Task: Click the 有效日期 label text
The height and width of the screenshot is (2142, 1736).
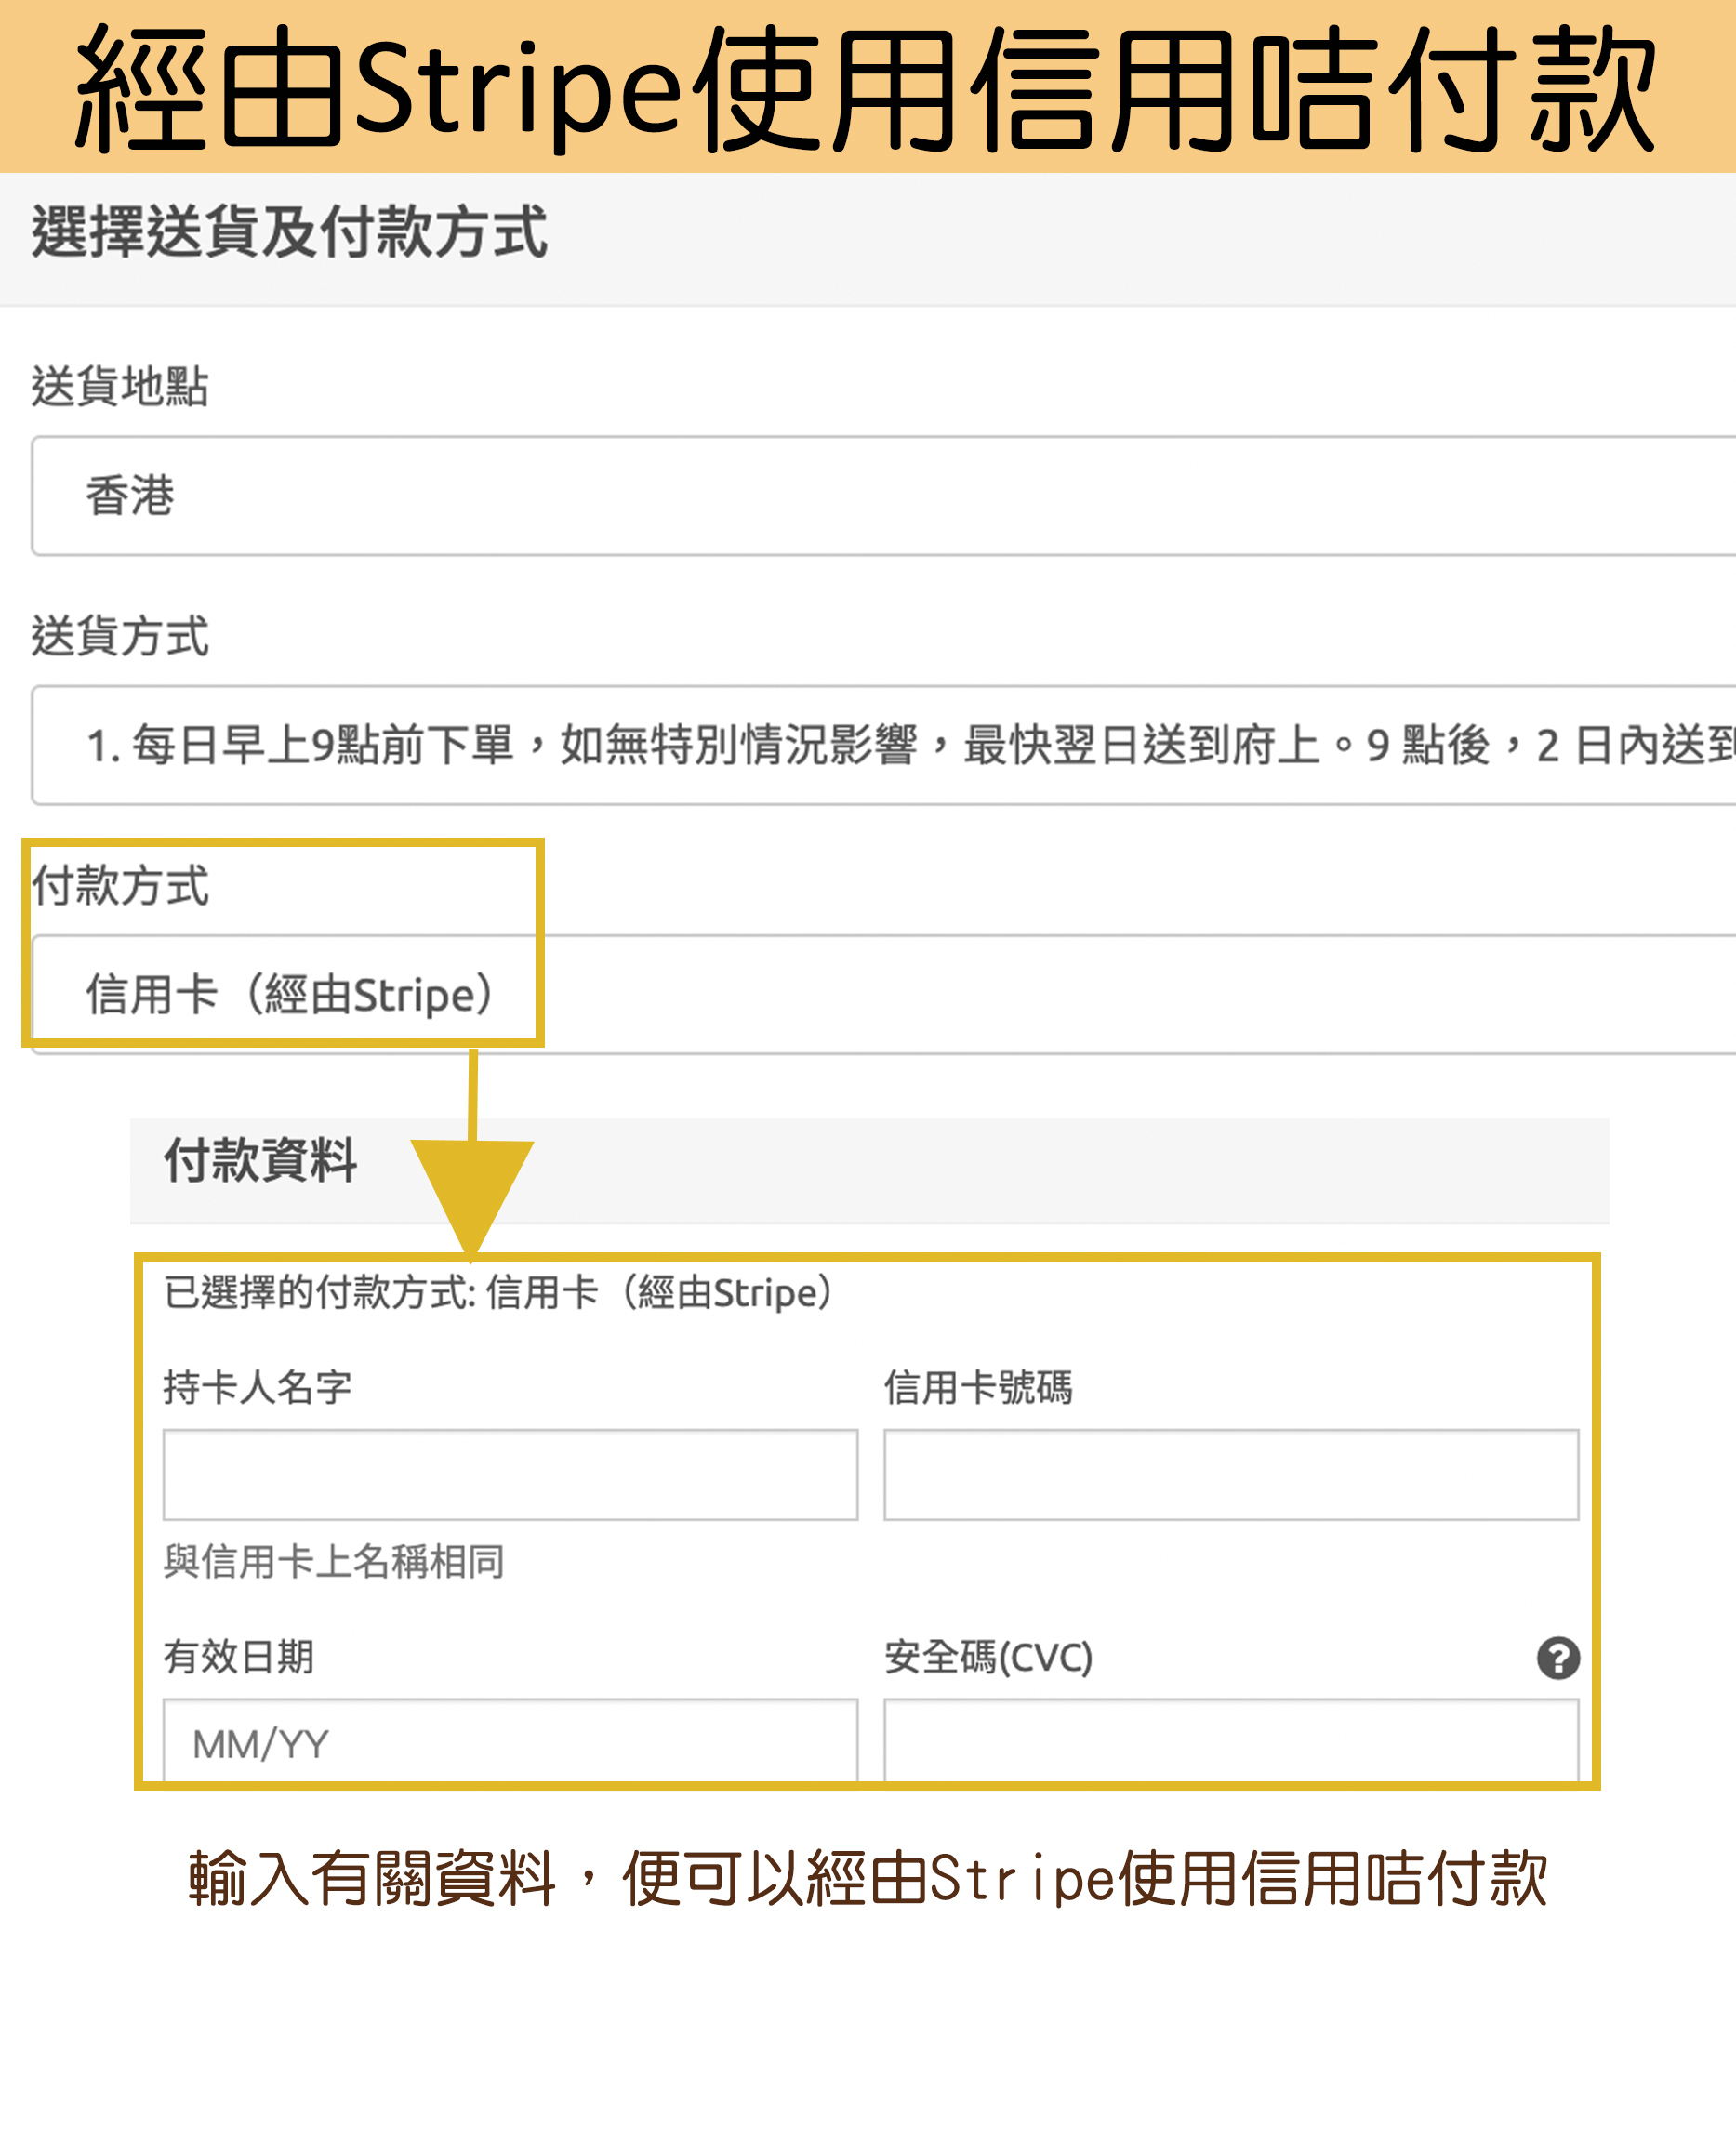Action: (x=238, y=1657)
